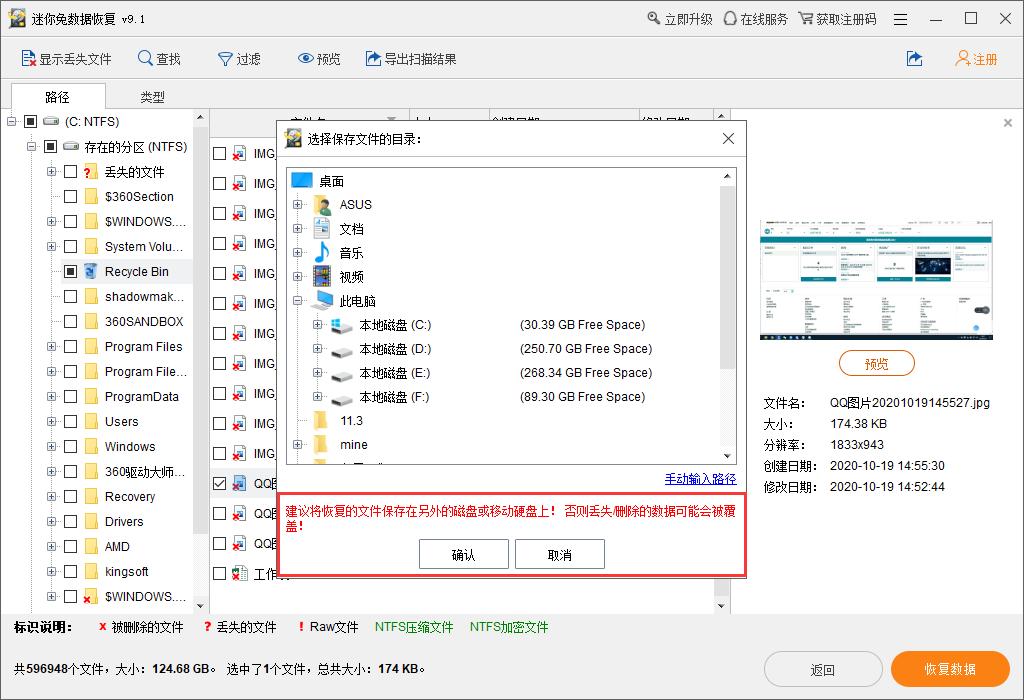Click the blue share icon above the preview pane
The width and height of the screenshot is (1024, 700).
pos(915,59)
